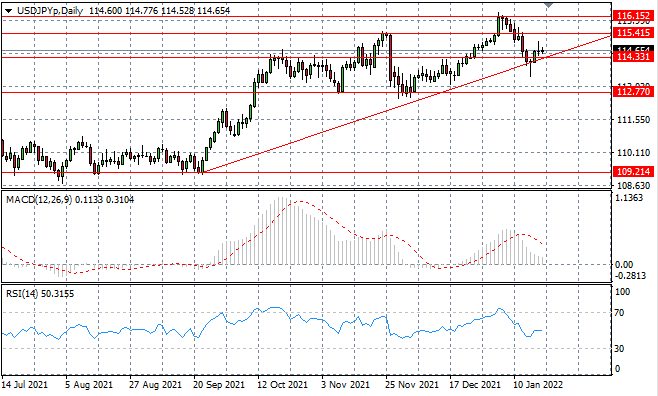Click the 20 Sep 2021 date label
Image resolution: width=658 pixels, height=396 pixels.
click(x=219, y=385)
